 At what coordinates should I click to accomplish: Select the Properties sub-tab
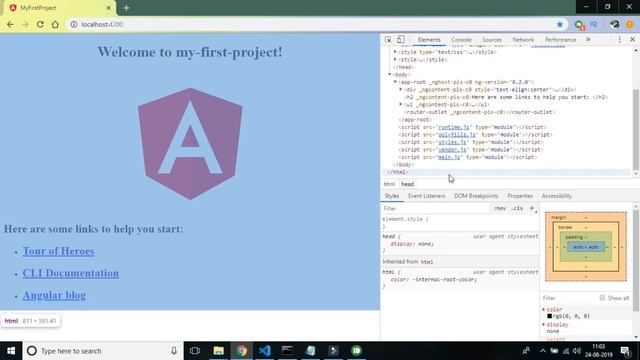tap(520, 196)
